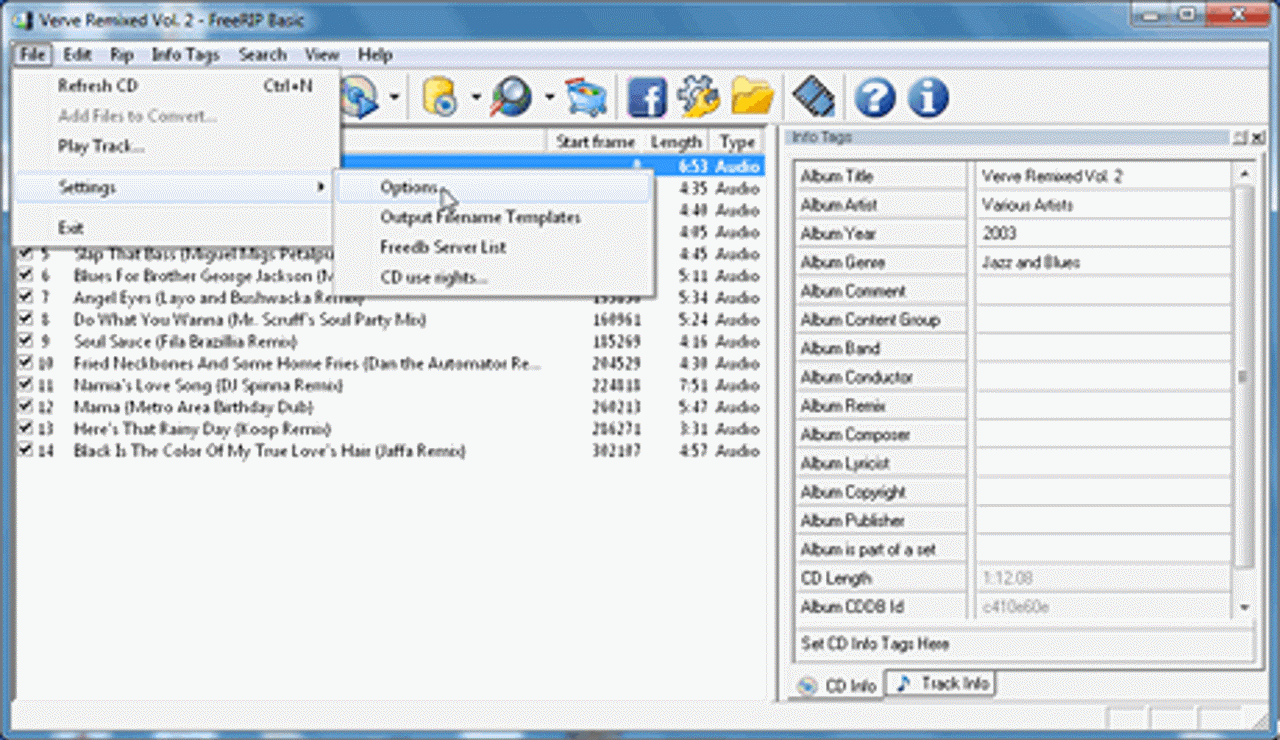Open dropdown arrow beside search magnifier icon
The image size is (1280, 740).
pyautogui.click(x=549, y=98)
